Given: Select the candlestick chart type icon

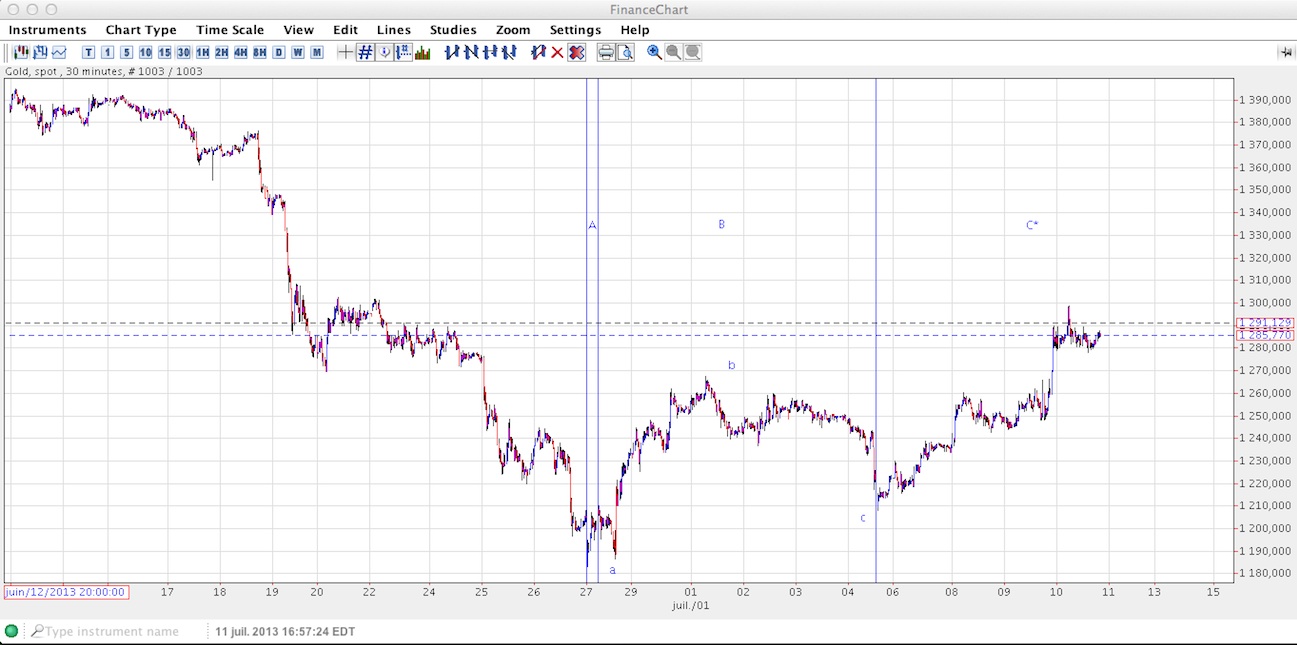Looking at the screenshot, I should [x=21, y=52].
